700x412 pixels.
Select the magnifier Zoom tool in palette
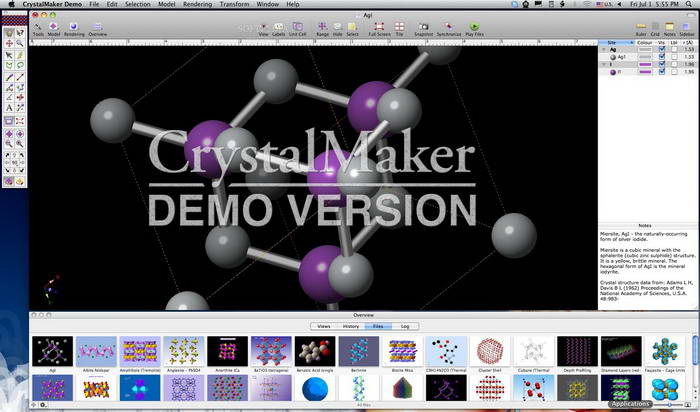(20, 43)
